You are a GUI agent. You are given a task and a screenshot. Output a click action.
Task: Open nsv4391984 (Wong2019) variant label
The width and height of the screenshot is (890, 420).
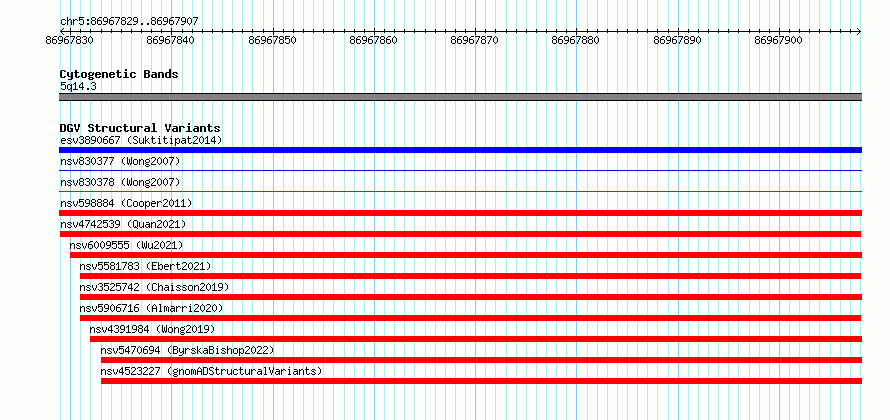(152, 329)
